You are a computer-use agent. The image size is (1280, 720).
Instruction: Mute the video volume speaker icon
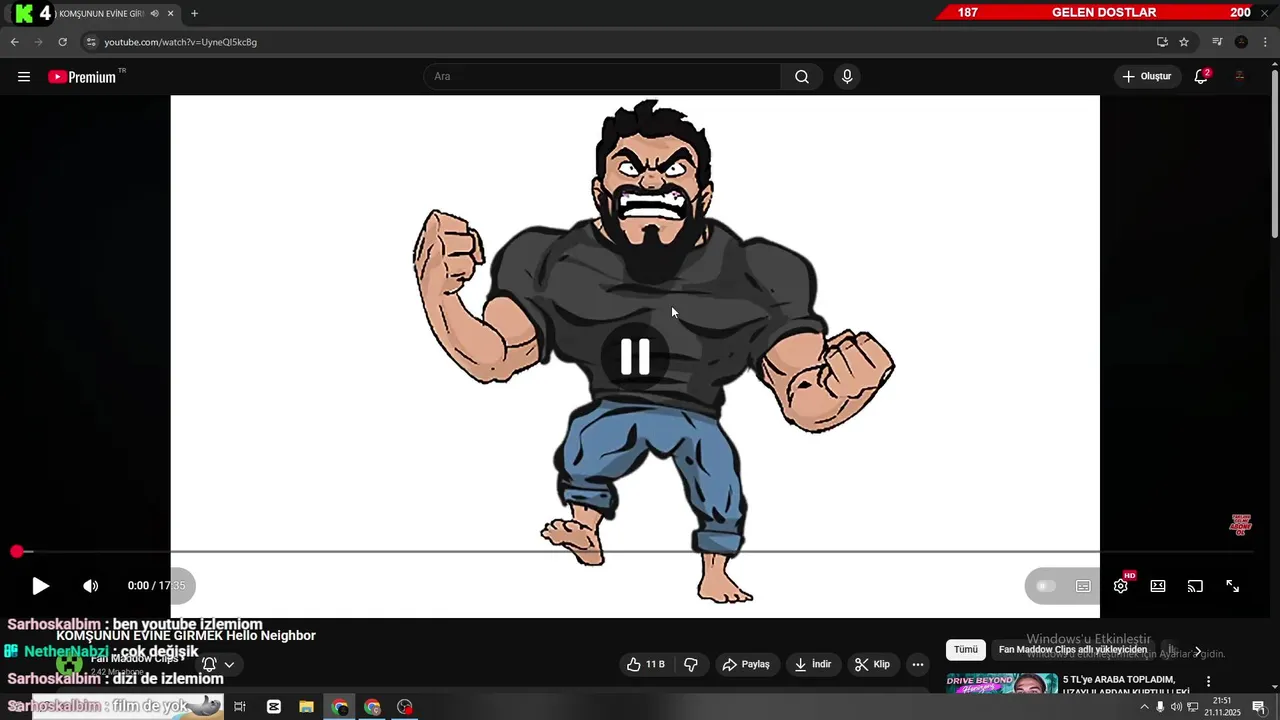[x=90, y=586]
